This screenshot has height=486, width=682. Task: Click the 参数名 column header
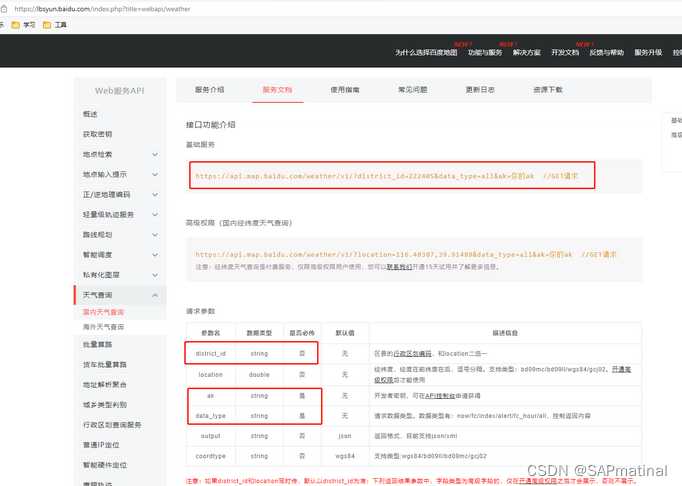211,333
